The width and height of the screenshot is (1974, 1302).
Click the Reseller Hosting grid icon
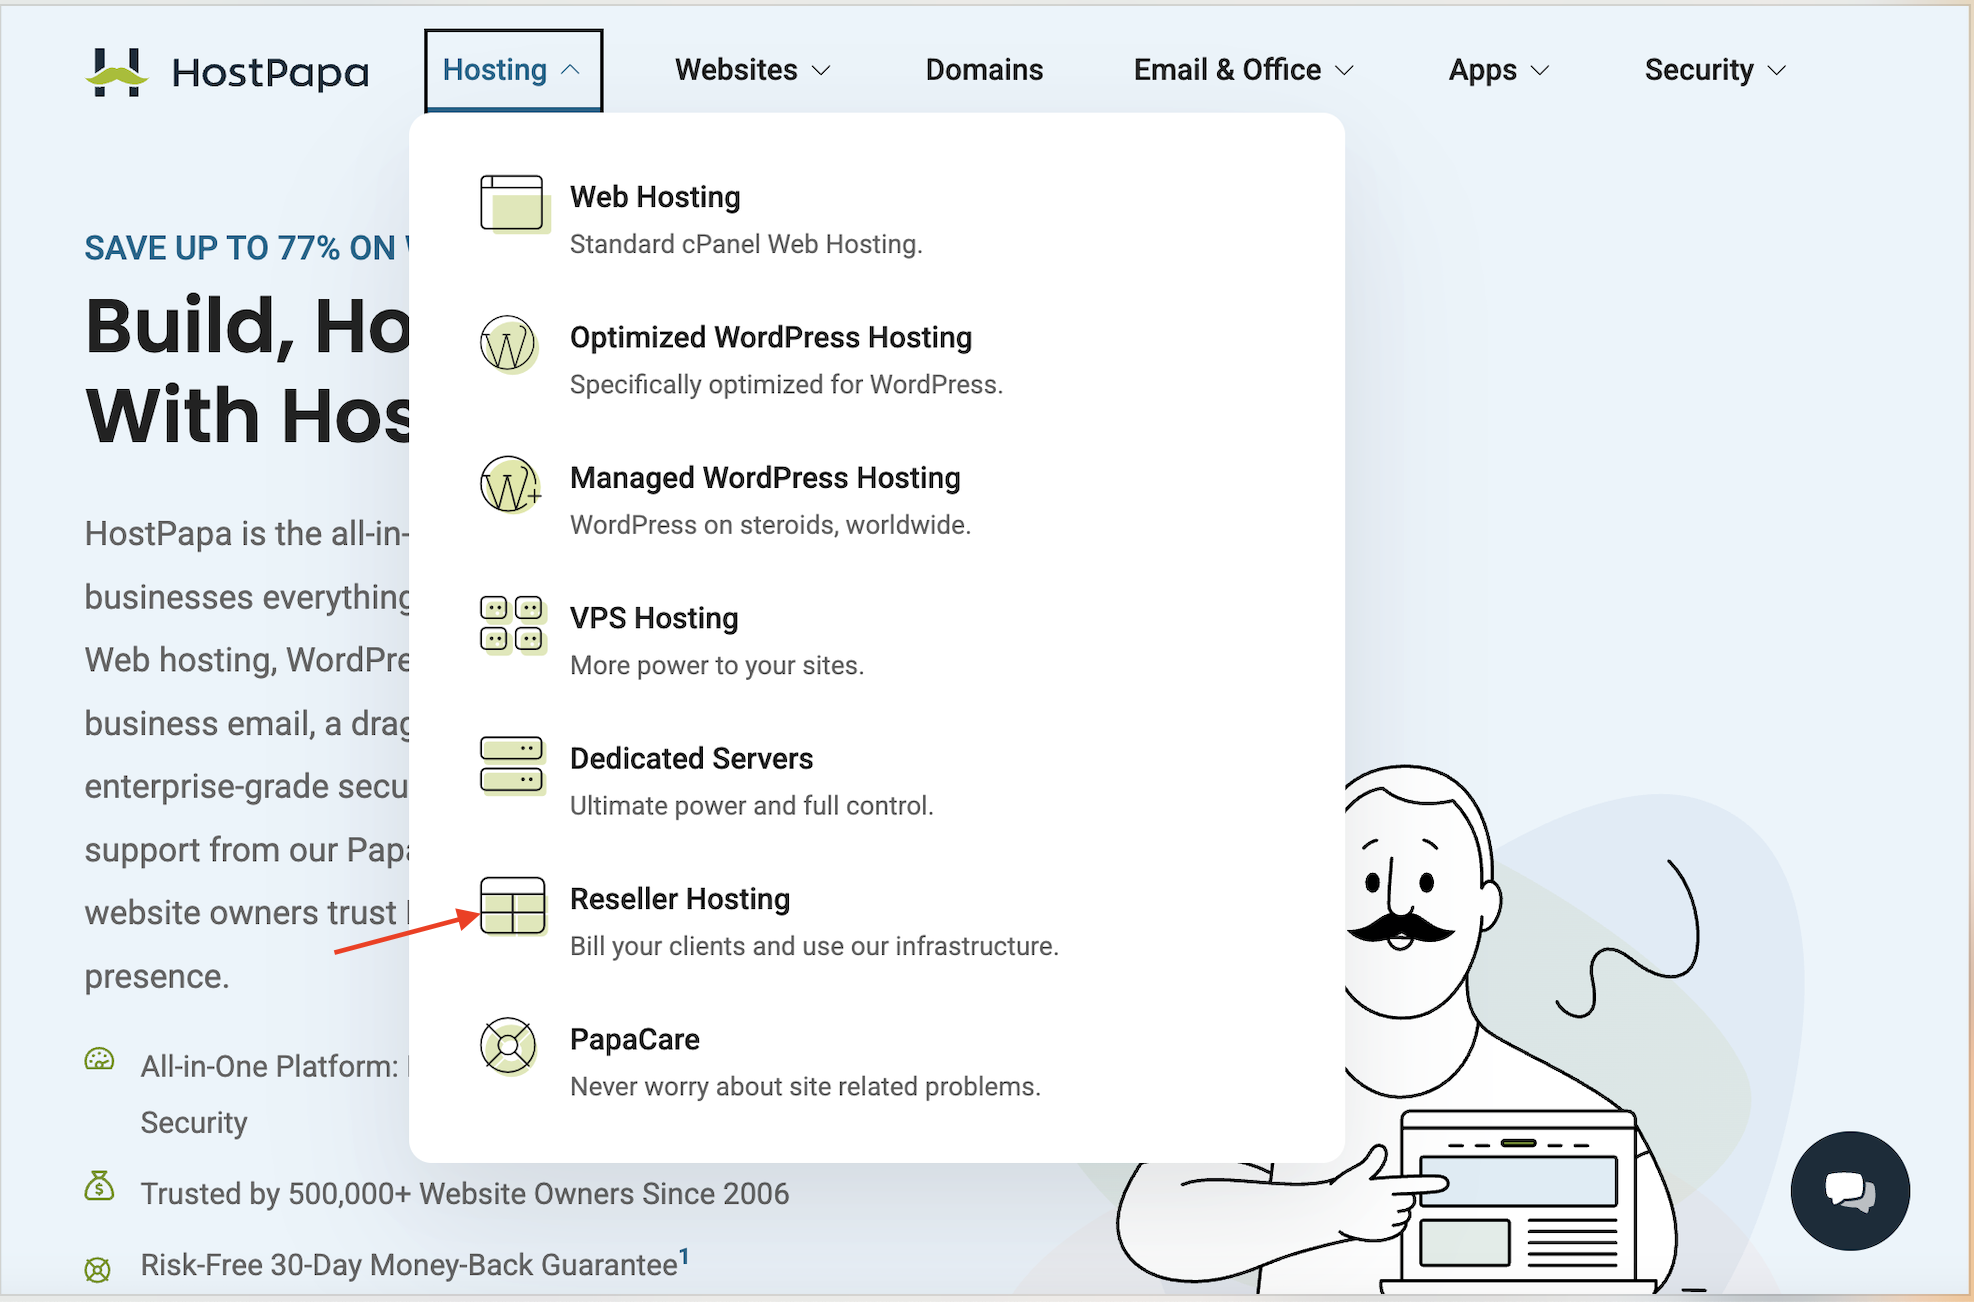pyautogui.click(x=513, y=906)
